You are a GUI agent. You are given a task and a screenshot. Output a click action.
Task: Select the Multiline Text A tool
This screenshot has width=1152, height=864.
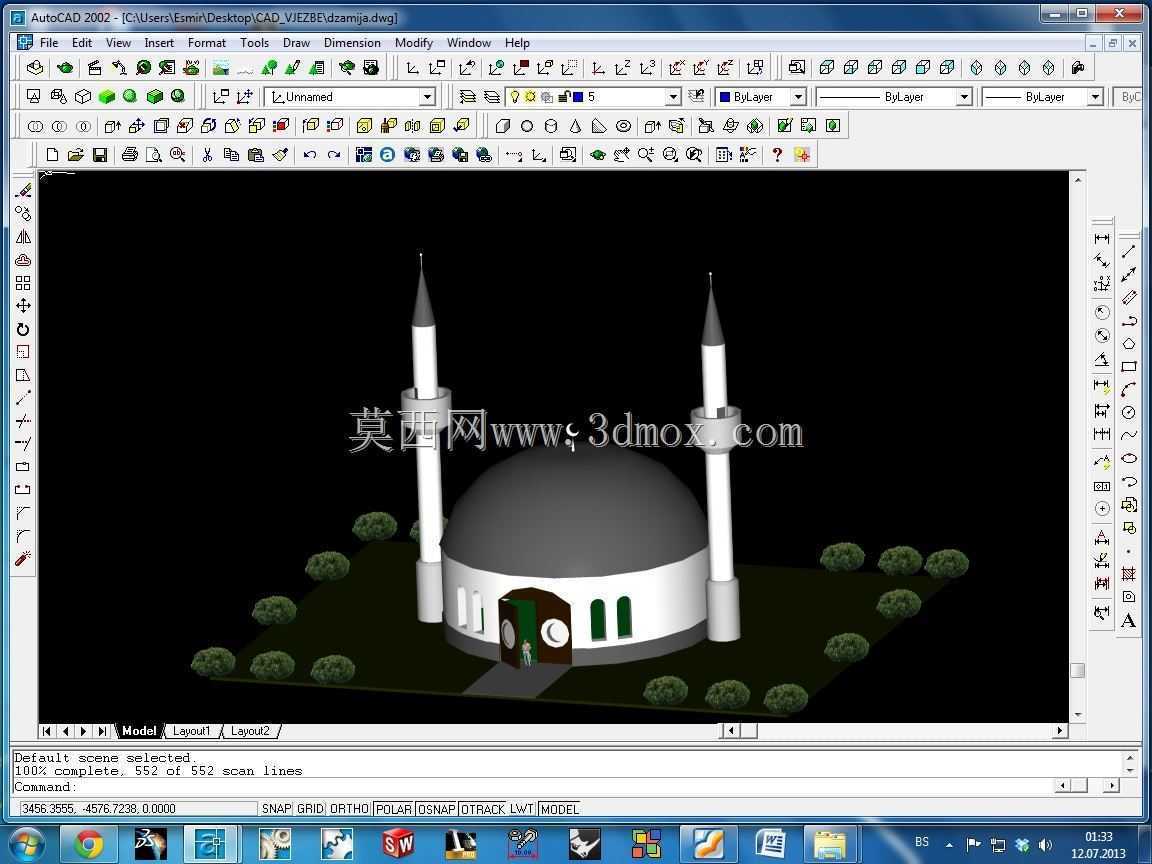tap(1128, 622)
